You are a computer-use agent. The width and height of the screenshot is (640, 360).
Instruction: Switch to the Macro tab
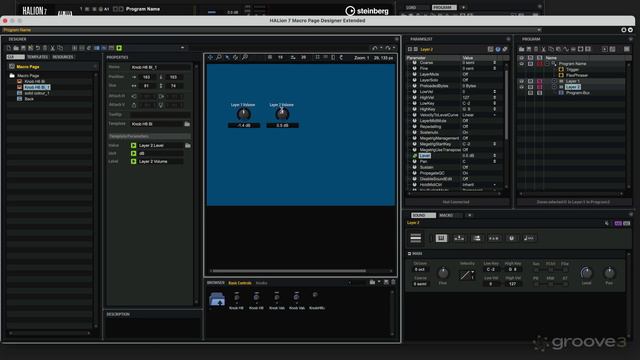tap(446, 215)
